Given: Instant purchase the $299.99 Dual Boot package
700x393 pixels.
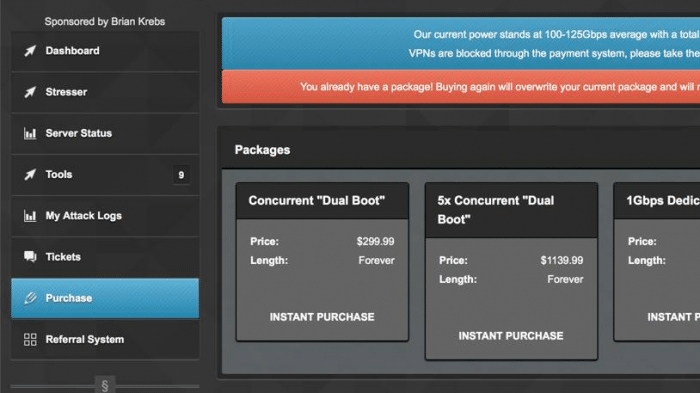Looking at the screenshot, I should click(322, 317).
